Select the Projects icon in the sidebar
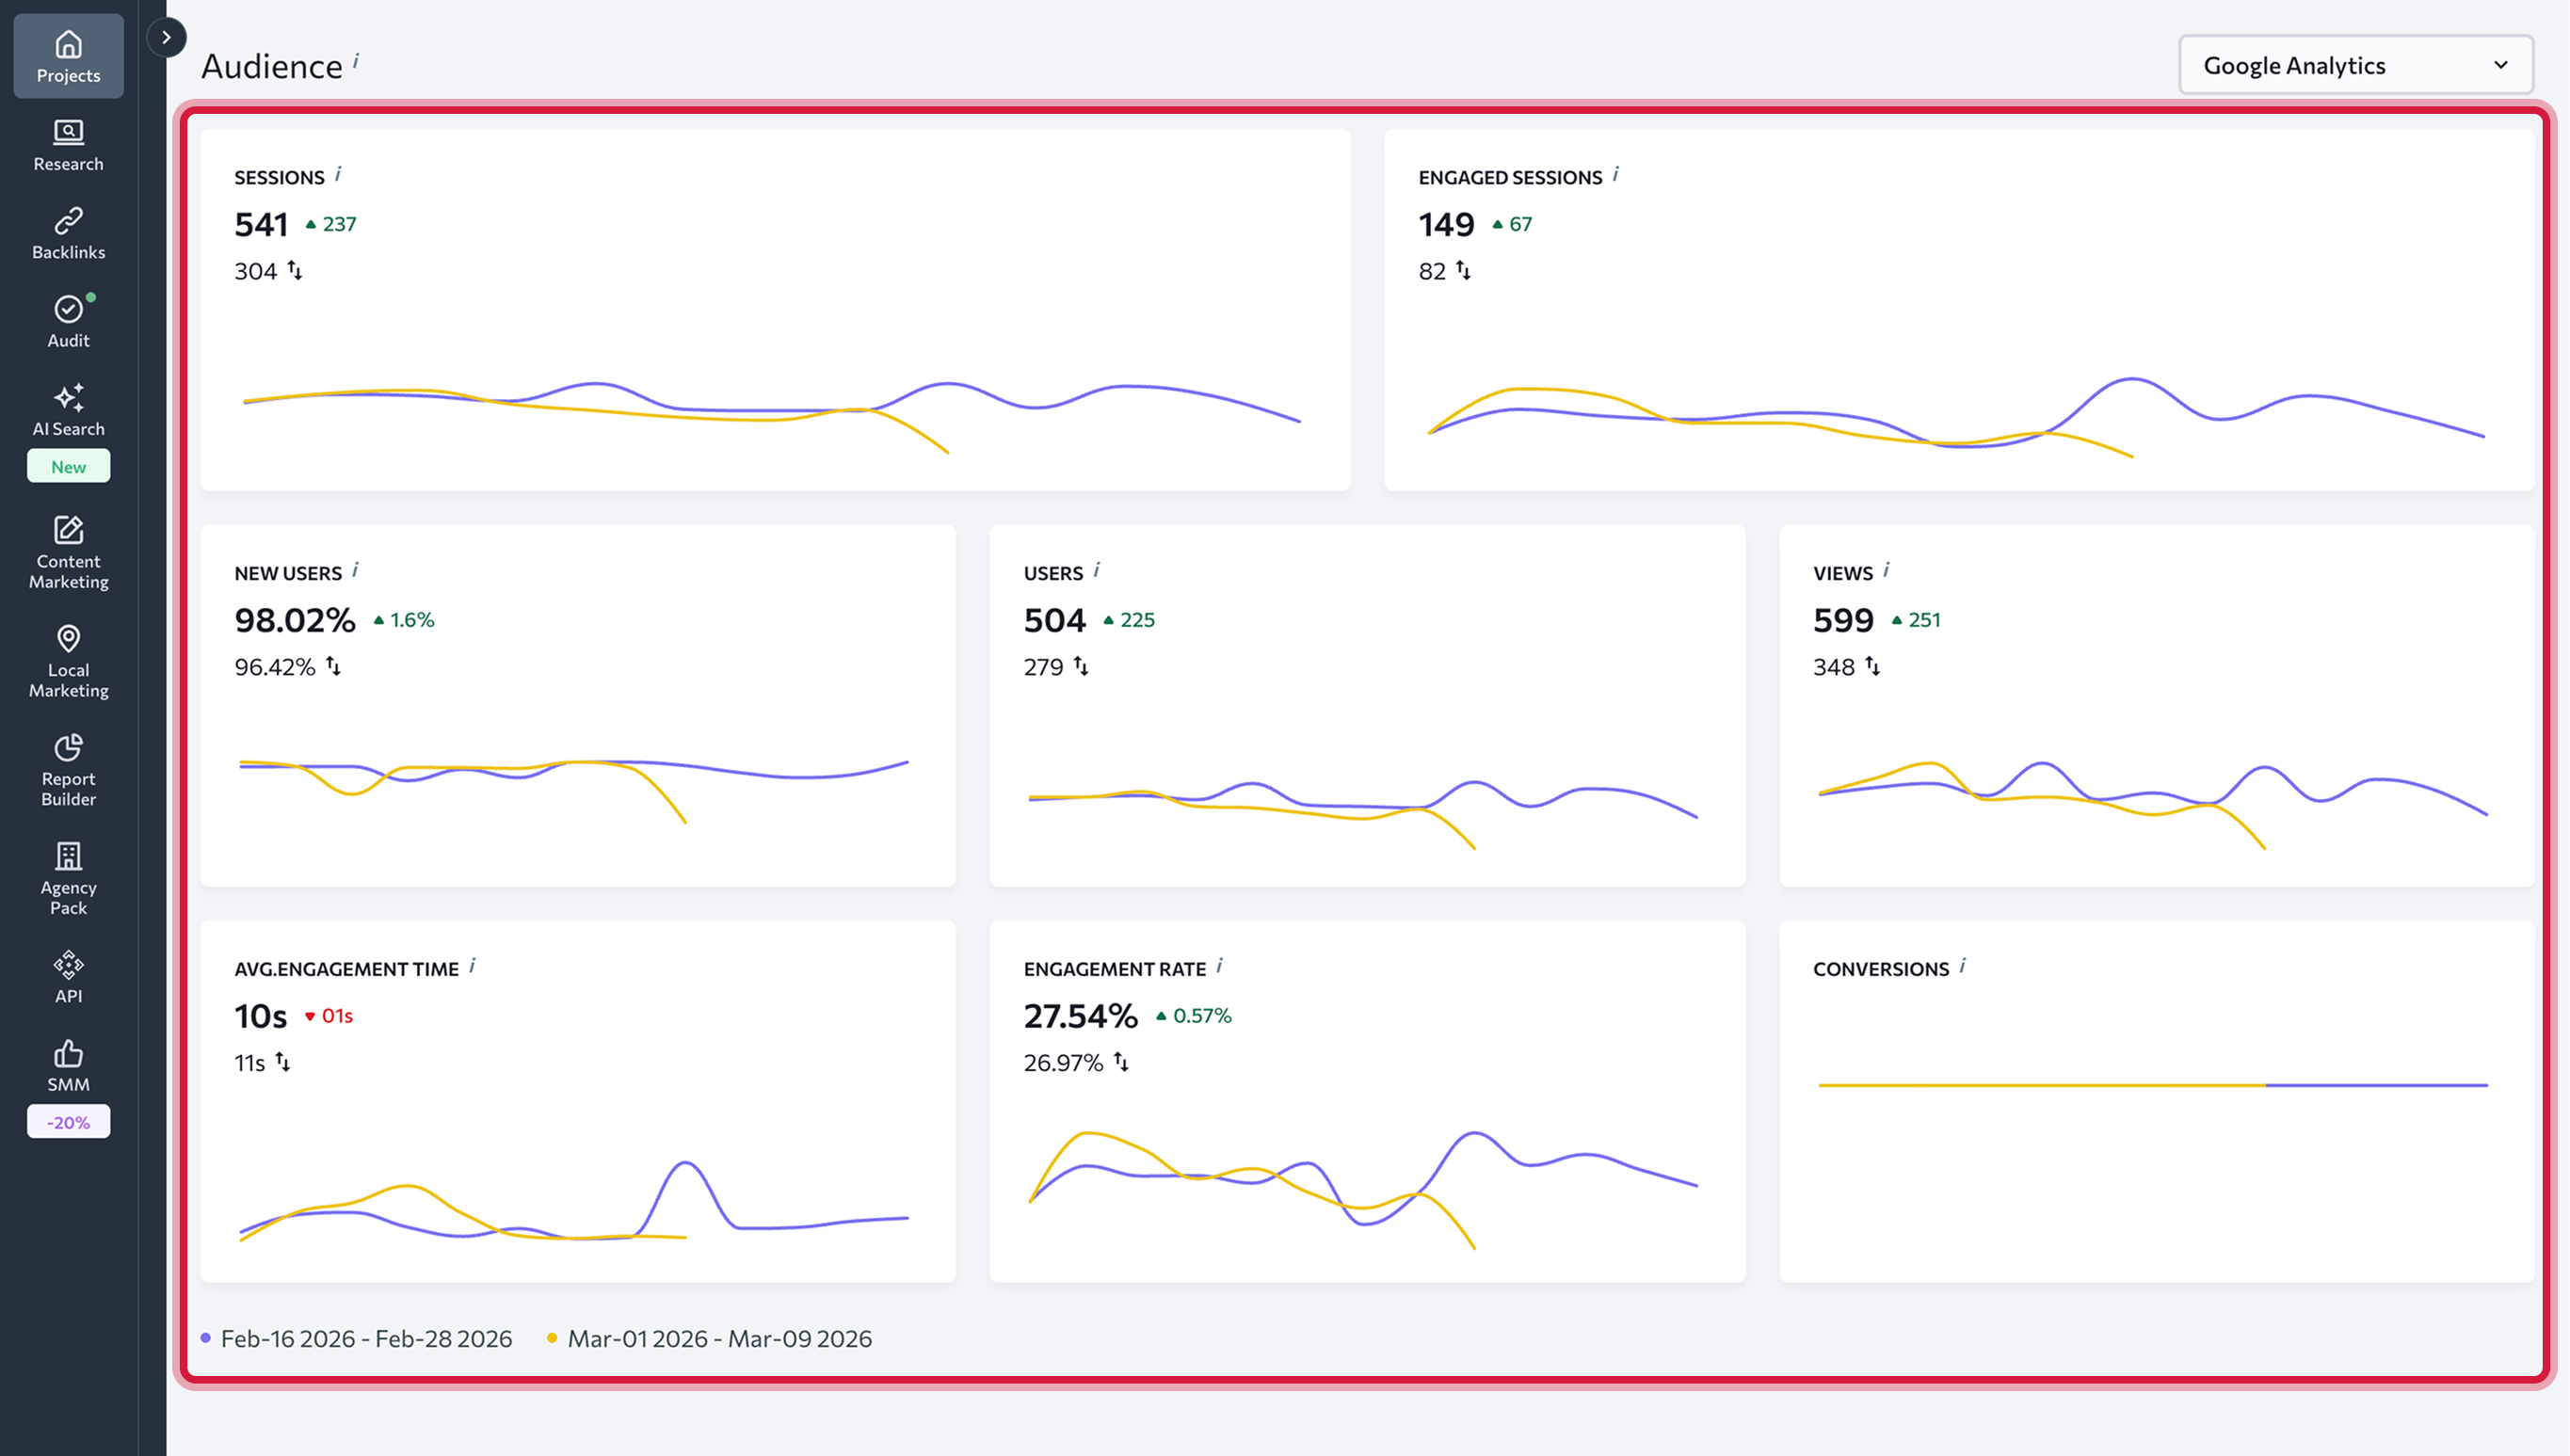The image size is (2570, 1456). (x=67, y=55)
